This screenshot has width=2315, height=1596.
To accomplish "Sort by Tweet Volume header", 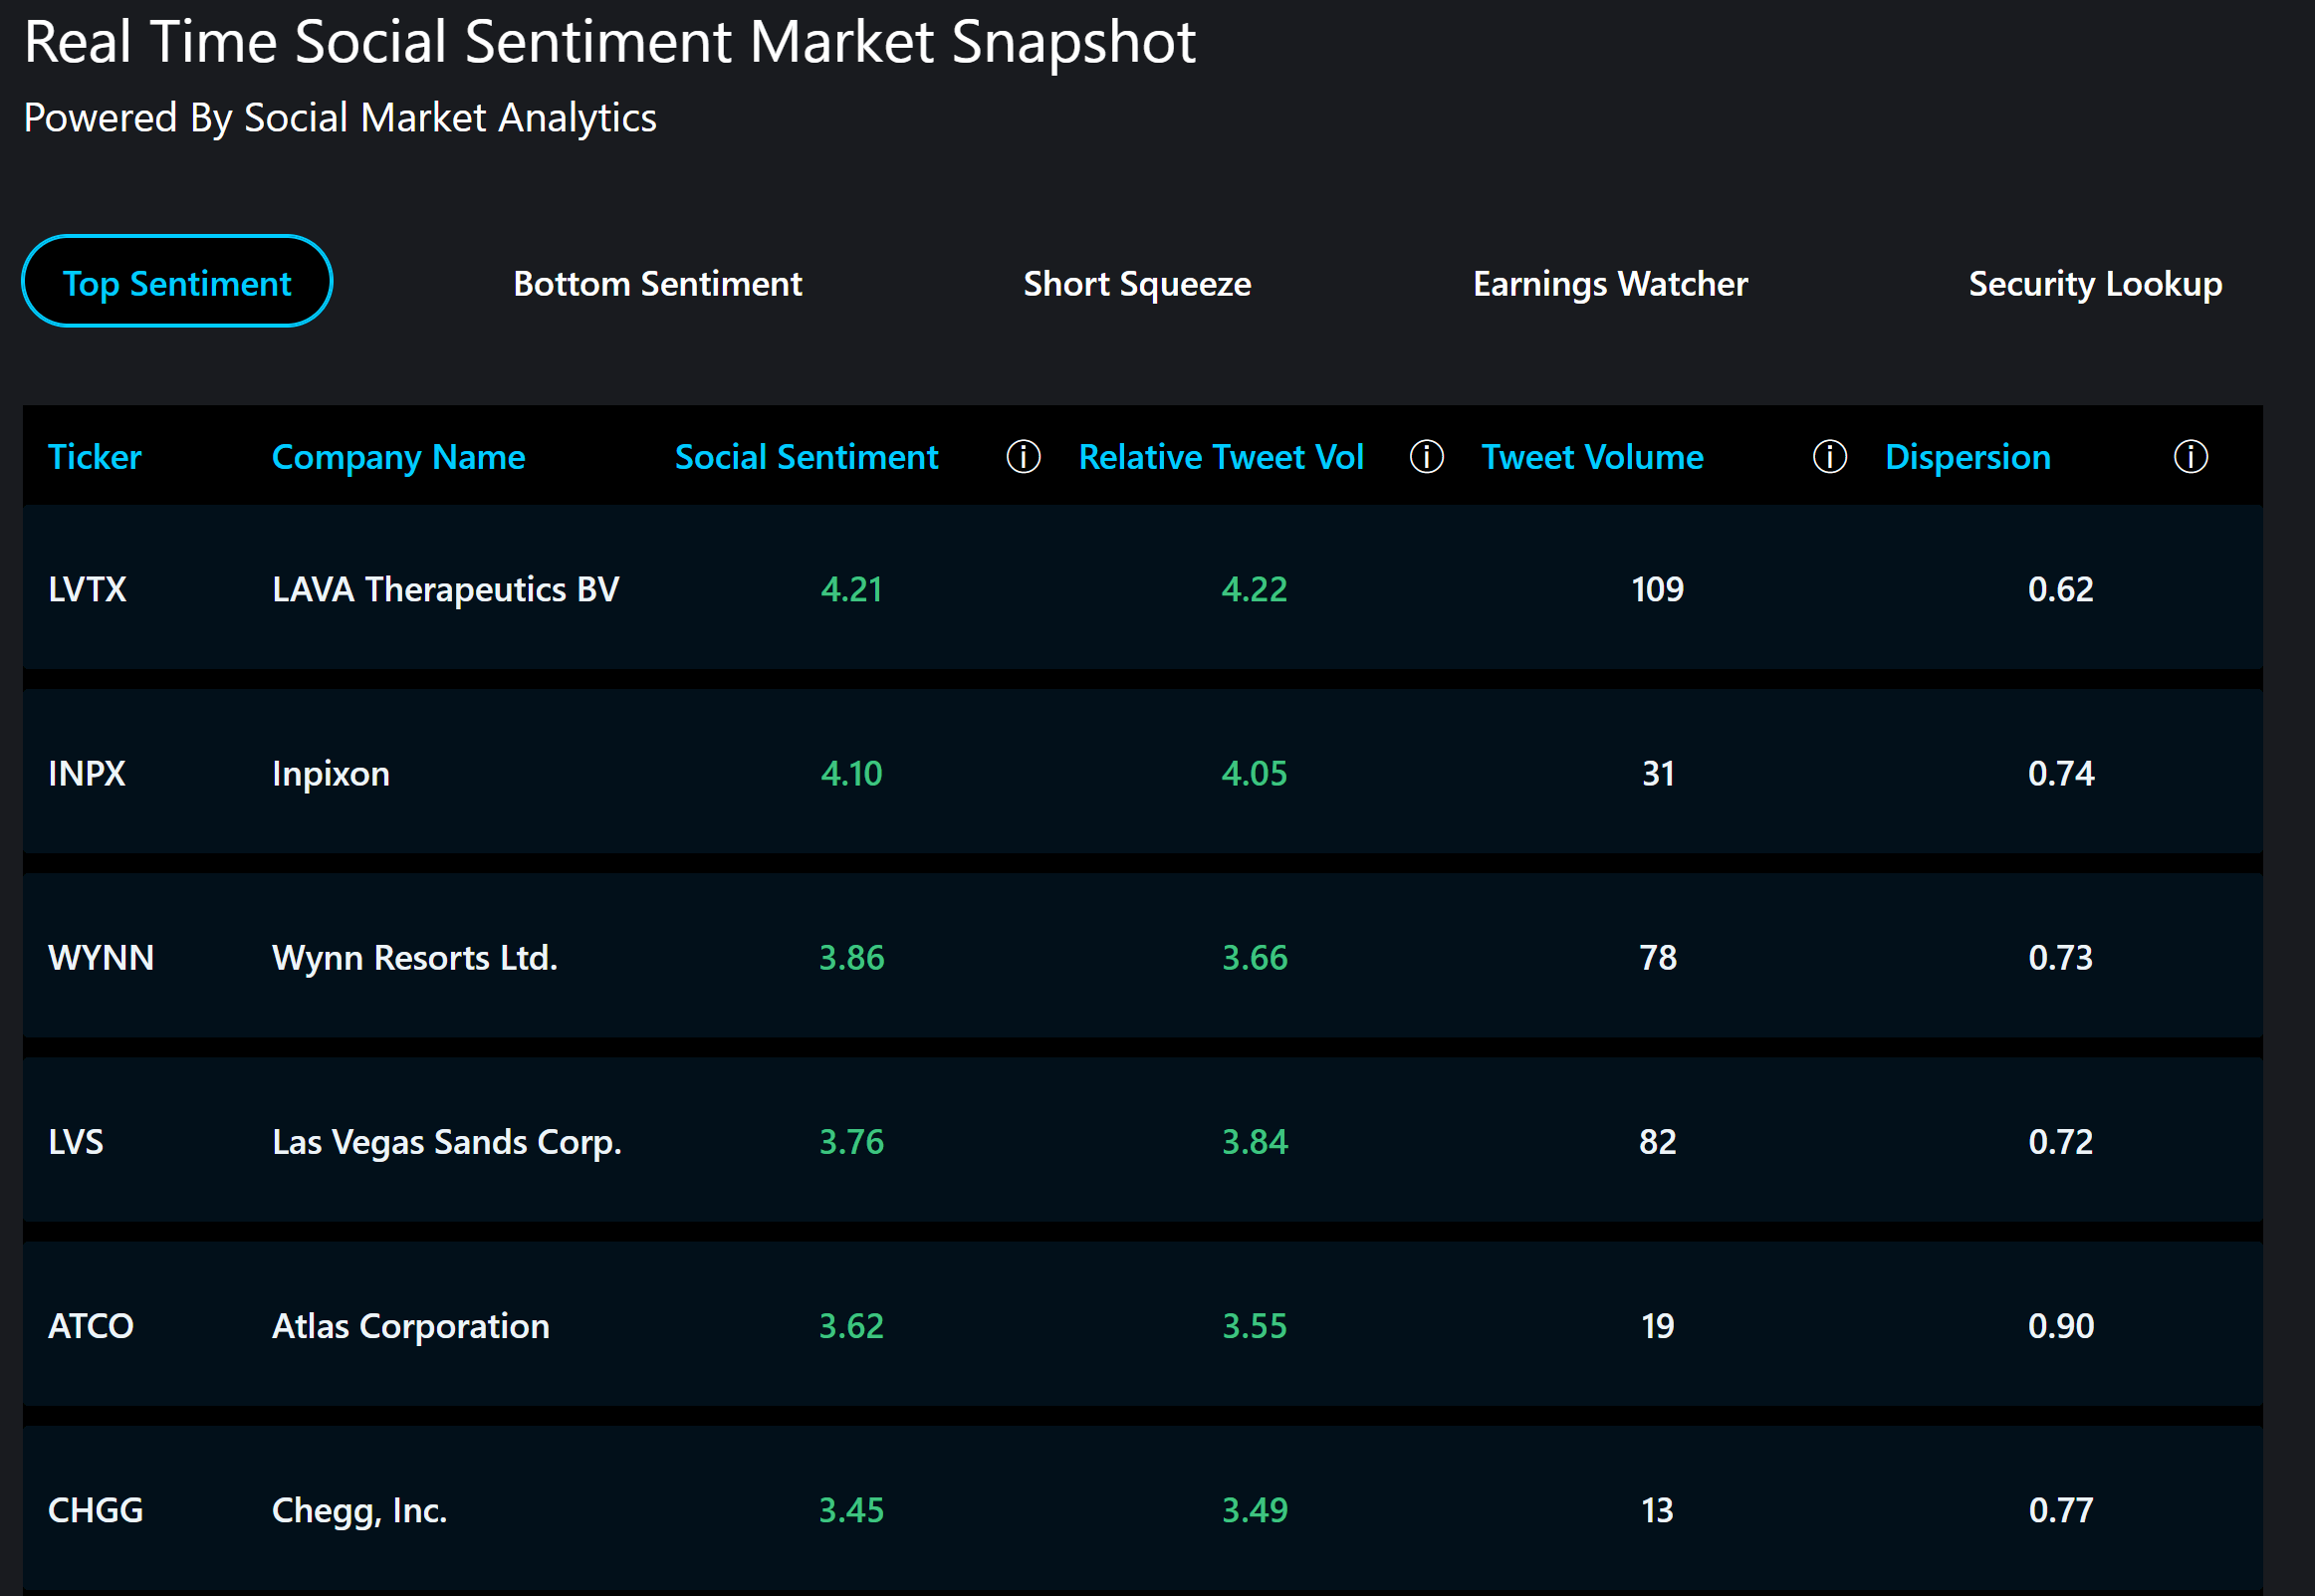I will [x=1592, y=457].
